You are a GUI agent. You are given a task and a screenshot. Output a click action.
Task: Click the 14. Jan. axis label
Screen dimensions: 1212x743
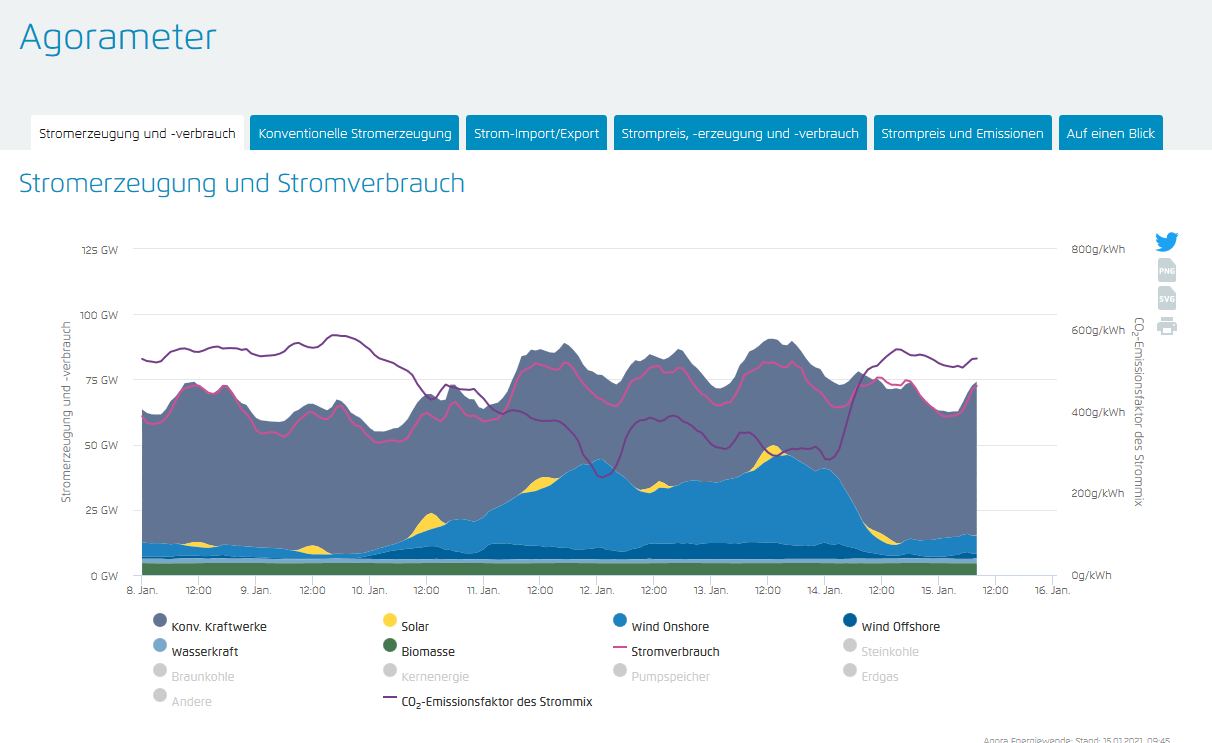point(824,590)
